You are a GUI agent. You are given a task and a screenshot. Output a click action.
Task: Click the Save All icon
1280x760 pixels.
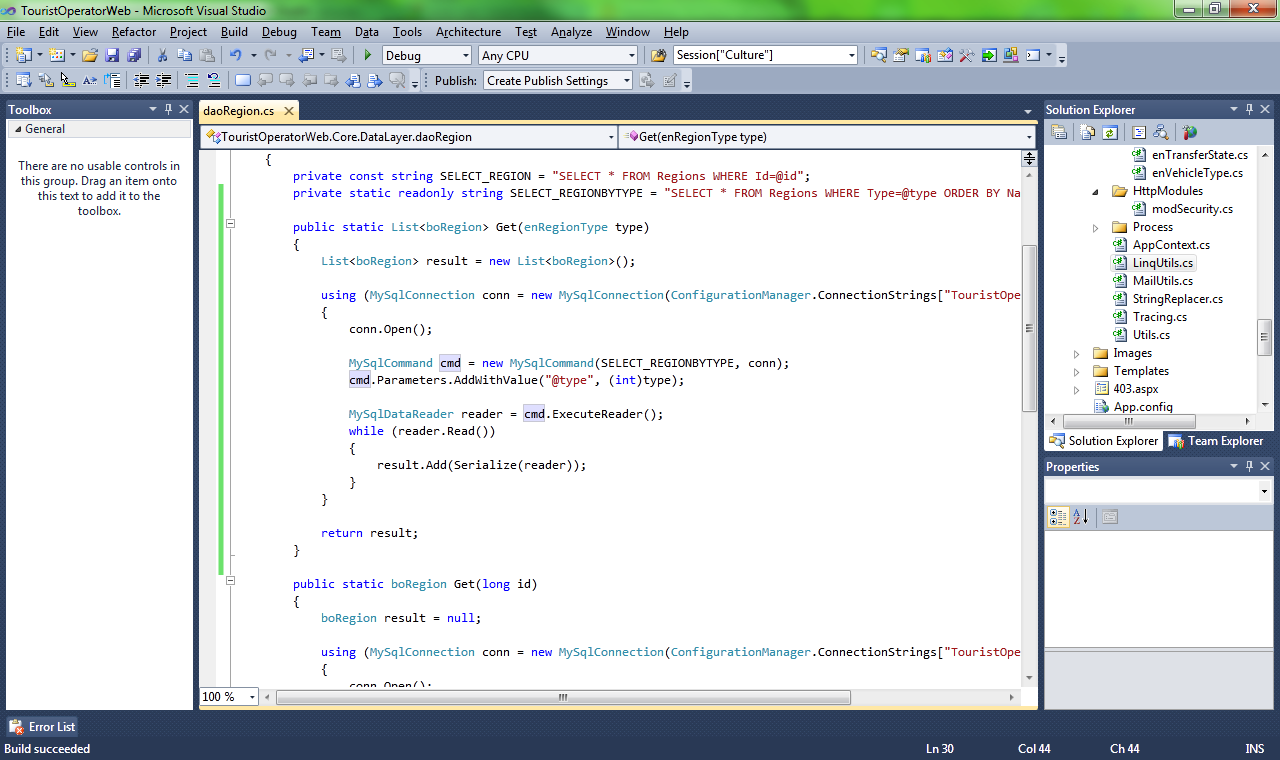[x=134, y=55]
